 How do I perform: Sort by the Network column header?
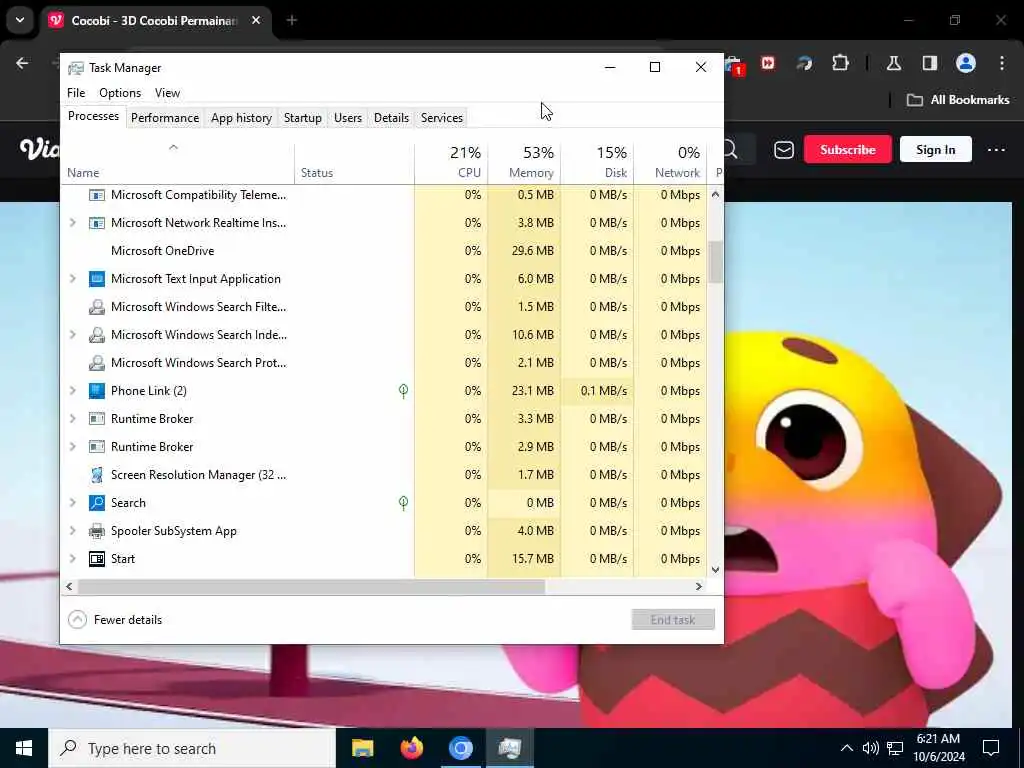(x=671, y=162)
